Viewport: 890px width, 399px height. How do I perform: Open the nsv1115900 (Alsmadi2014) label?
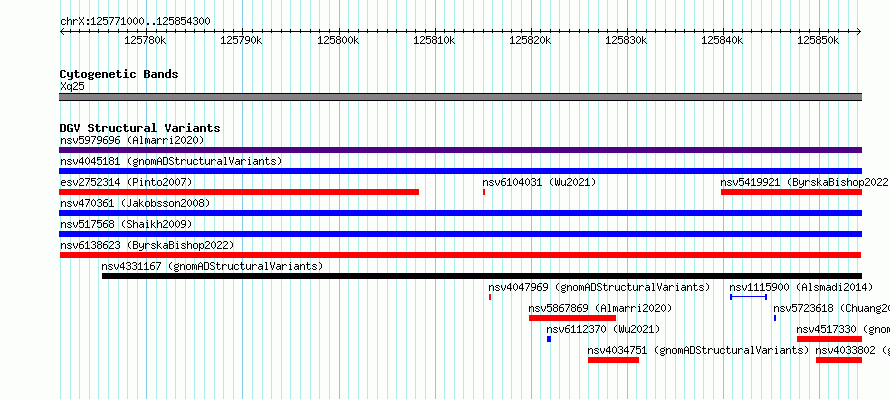click(801, 287)
